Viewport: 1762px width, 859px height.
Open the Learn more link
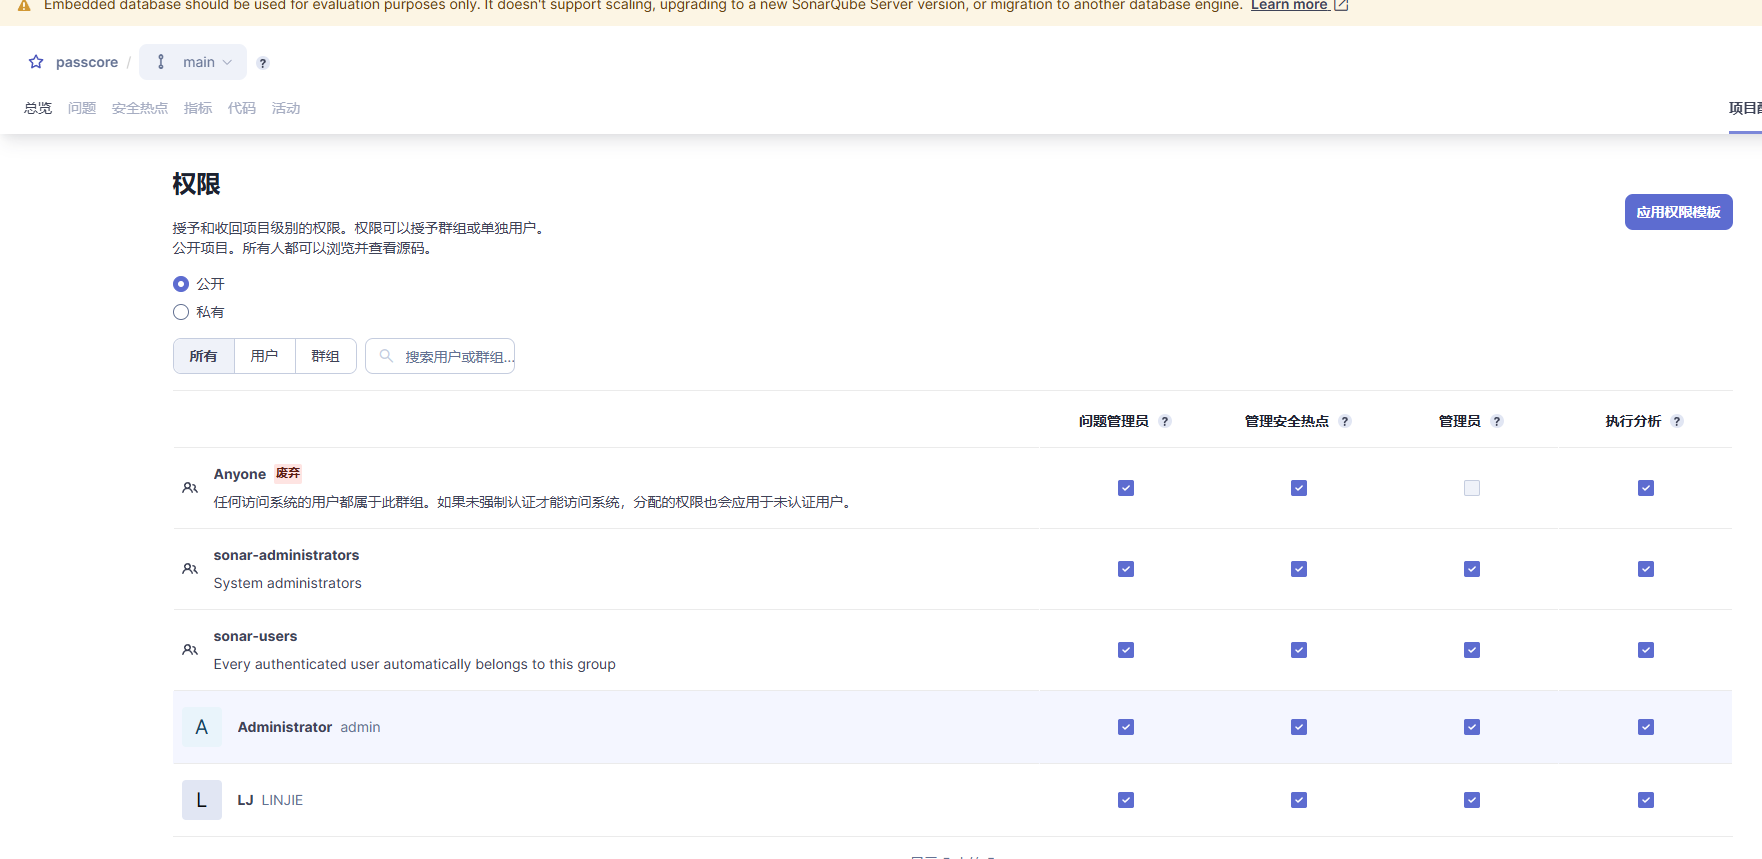pyautogui.click(x=1289, y=6)
